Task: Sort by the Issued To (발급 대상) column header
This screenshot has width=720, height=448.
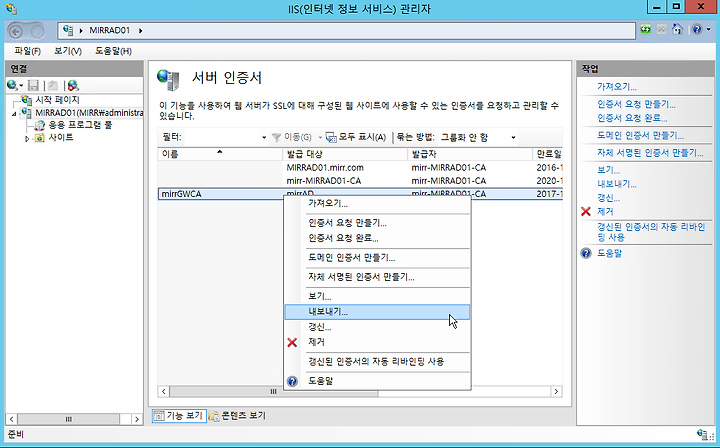Action: (345, 154)
